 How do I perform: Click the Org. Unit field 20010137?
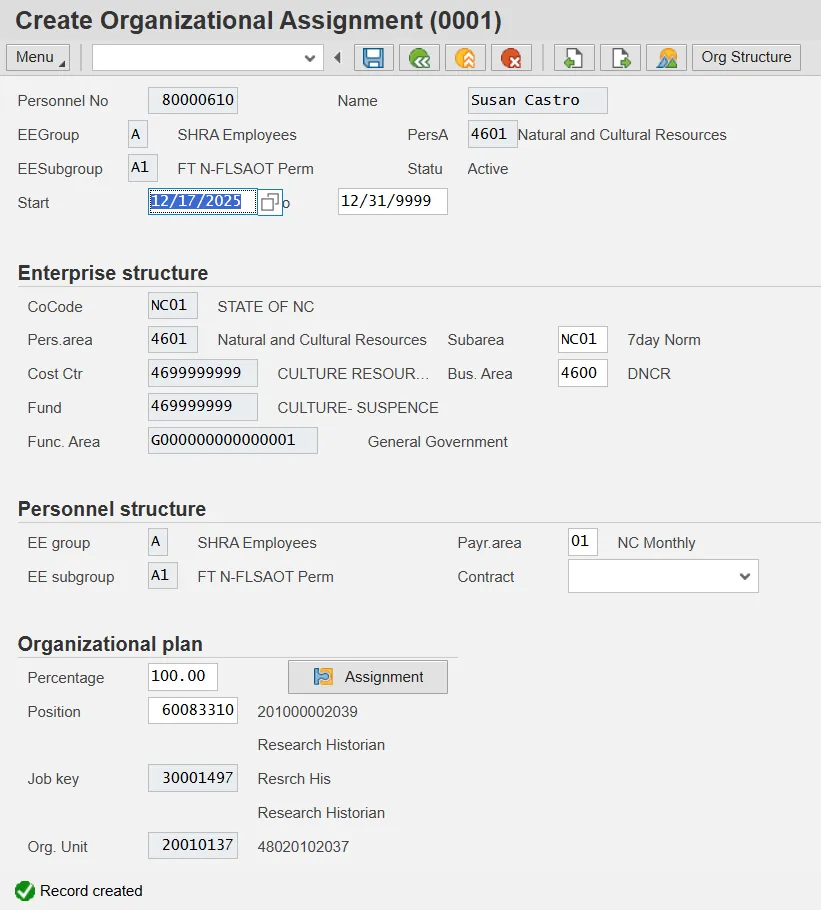click(x=193, y=846)
